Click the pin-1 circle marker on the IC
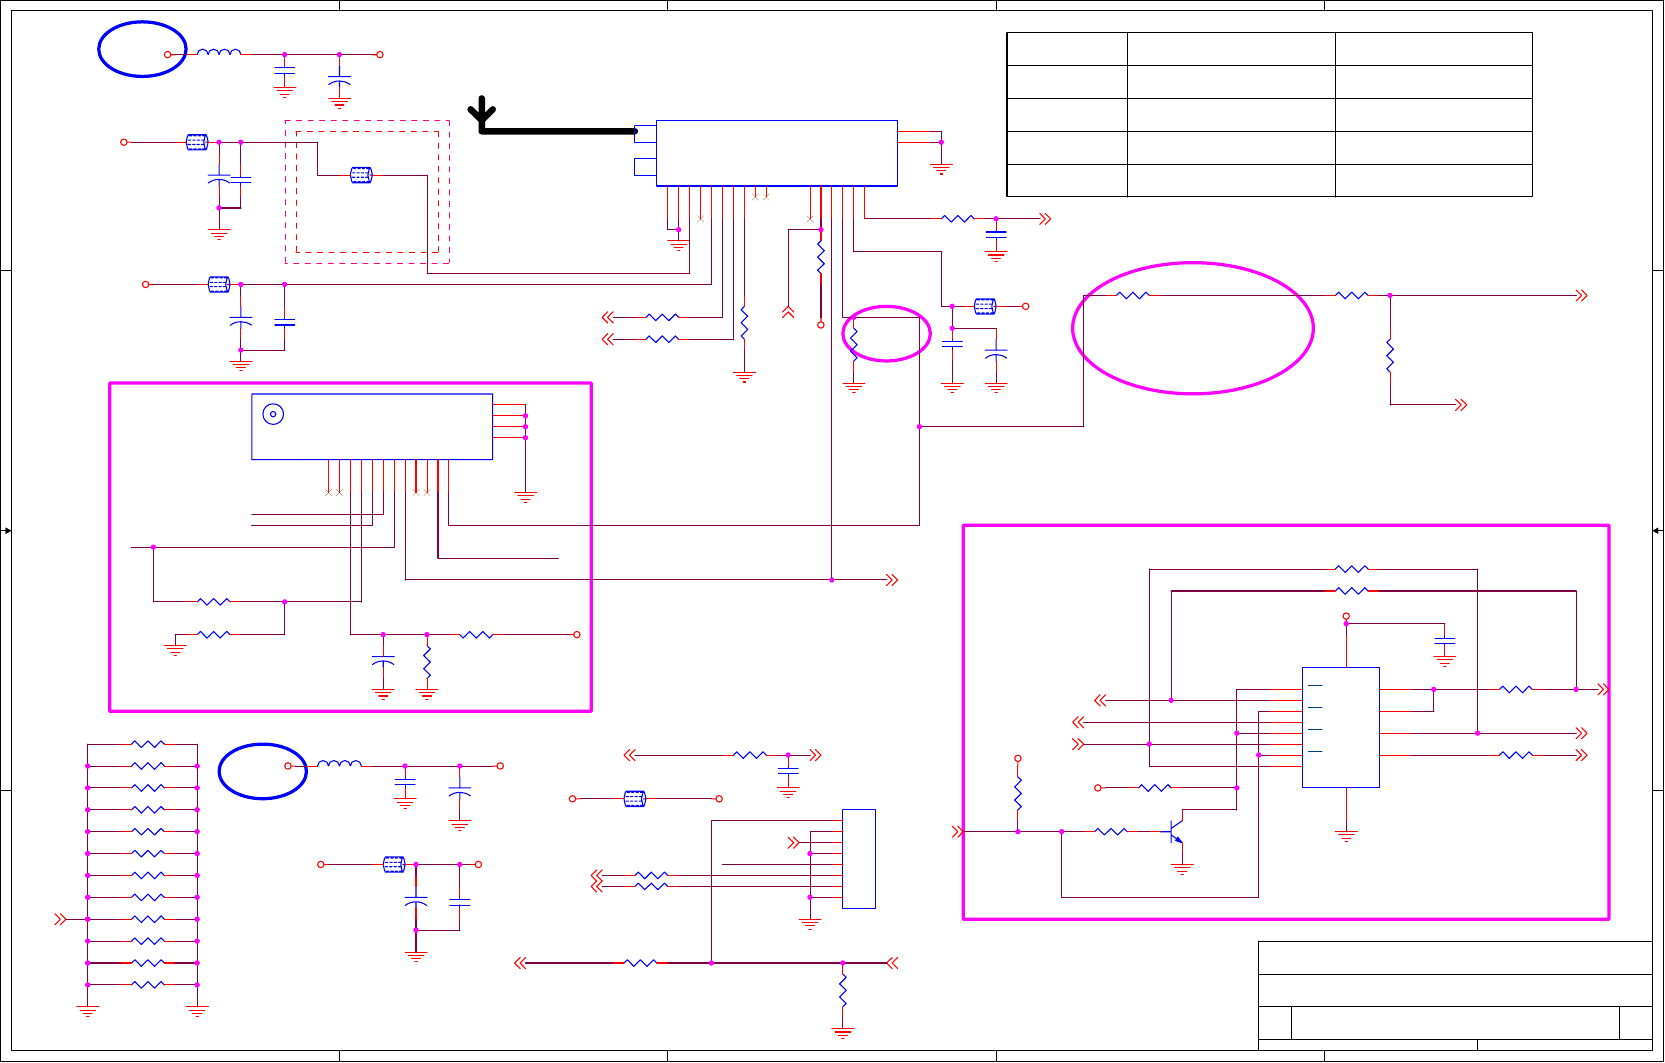The width and height of the screenshot is (1665, 1063). point(273,414)
